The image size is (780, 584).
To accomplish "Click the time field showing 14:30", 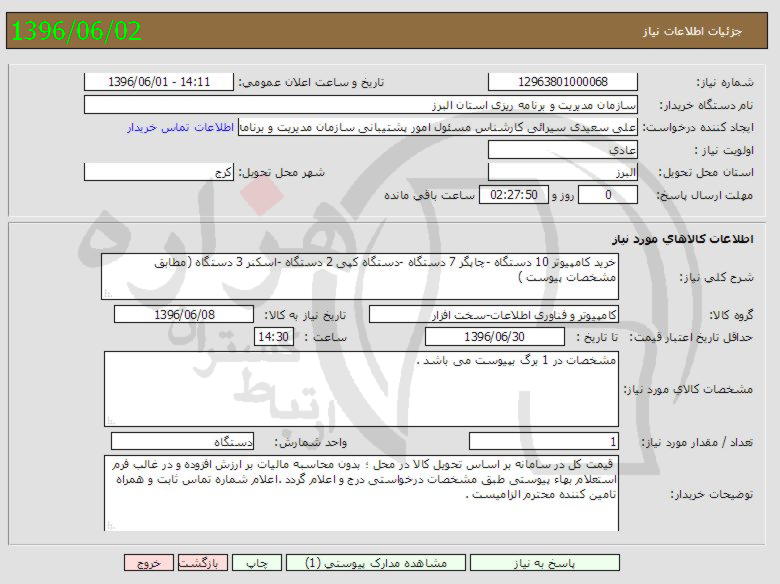I will (273, 337).
